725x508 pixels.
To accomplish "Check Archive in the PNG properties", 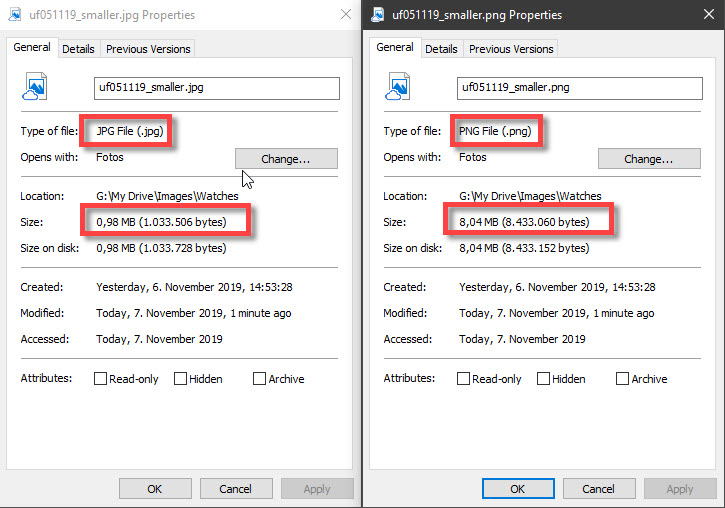I will pyautogui.click(x=623, y=379).
